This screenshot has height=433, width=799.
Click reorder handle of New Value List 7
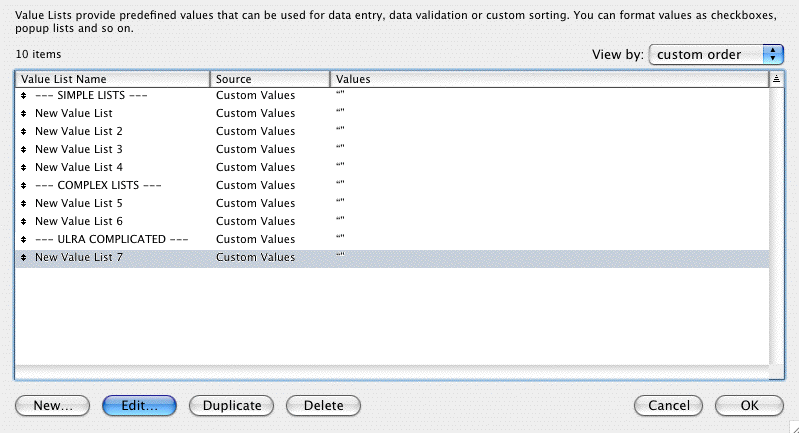pos(23,257)
